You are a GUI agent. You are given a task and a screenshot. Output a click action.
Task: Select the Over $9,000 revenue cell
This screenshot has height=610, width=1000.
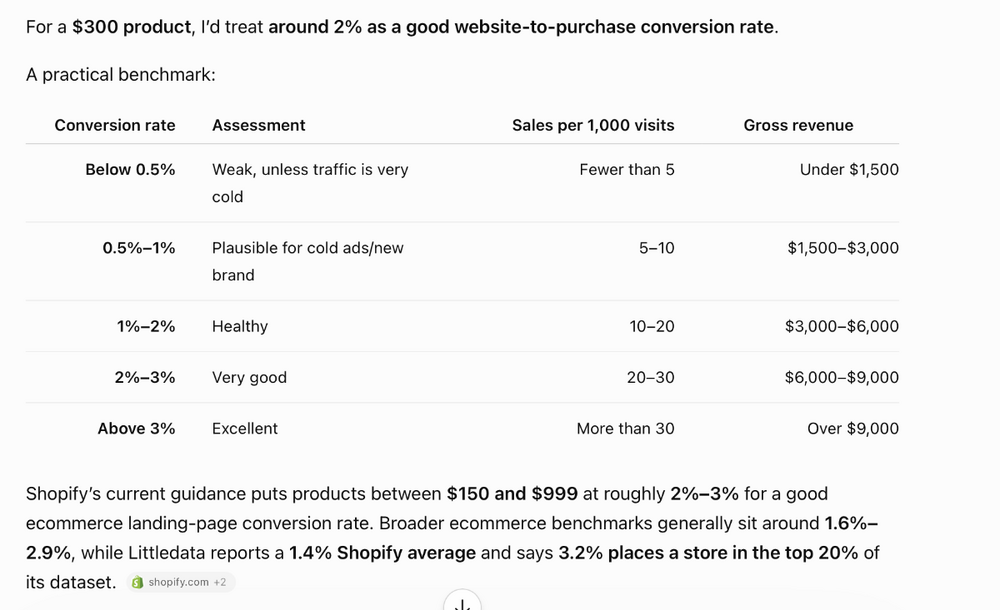click(x=853, y=429)
